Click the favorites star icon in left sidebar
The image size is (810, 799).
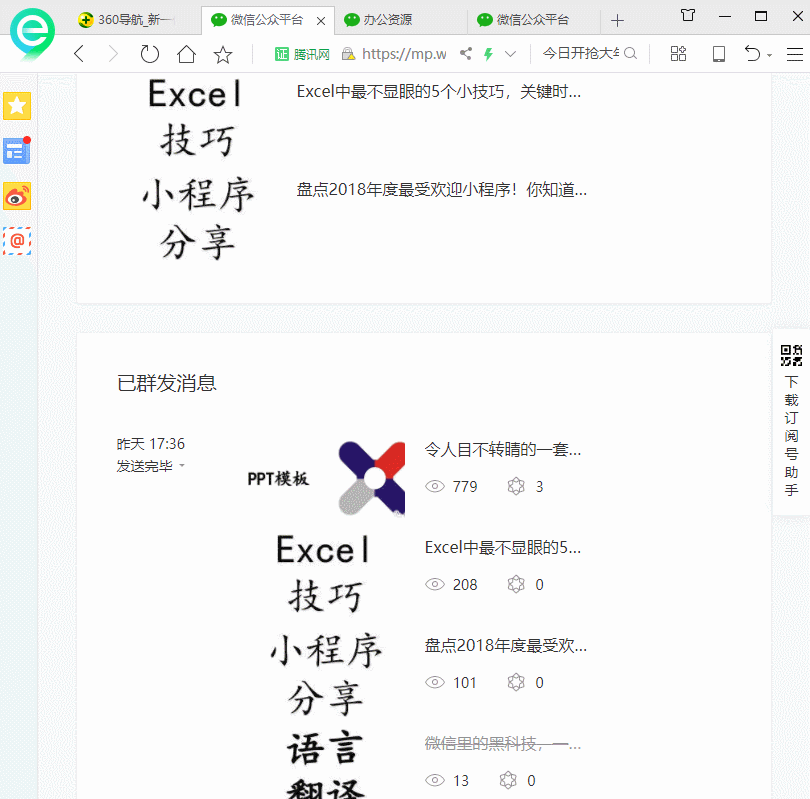pos(17,104)
